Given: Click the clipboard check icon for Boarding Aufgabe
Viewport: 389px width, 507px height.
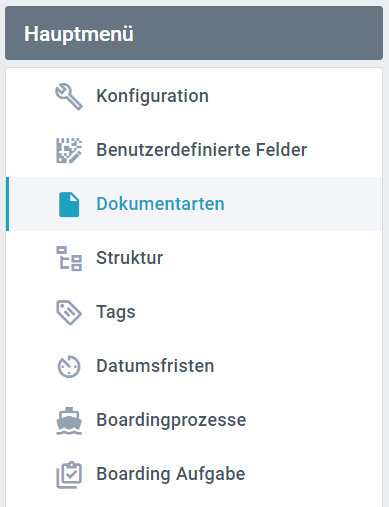Looking at the screenshot, I should click(69, 475).
